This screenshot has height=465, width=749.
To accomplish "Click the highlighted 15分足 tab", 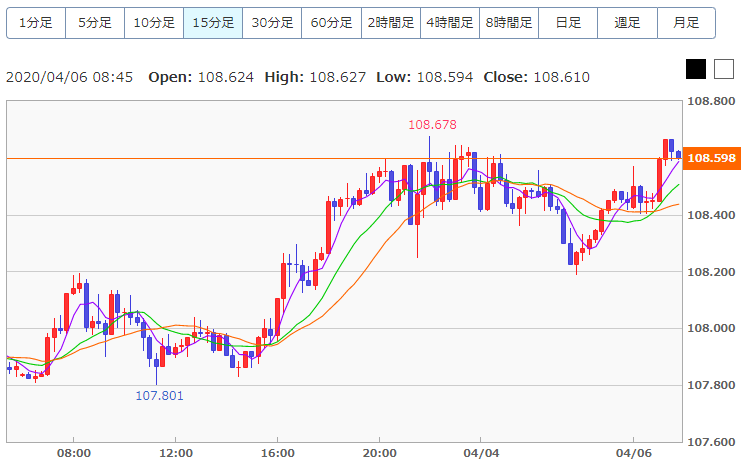I will pyautogui.click(x=213, y=22).
